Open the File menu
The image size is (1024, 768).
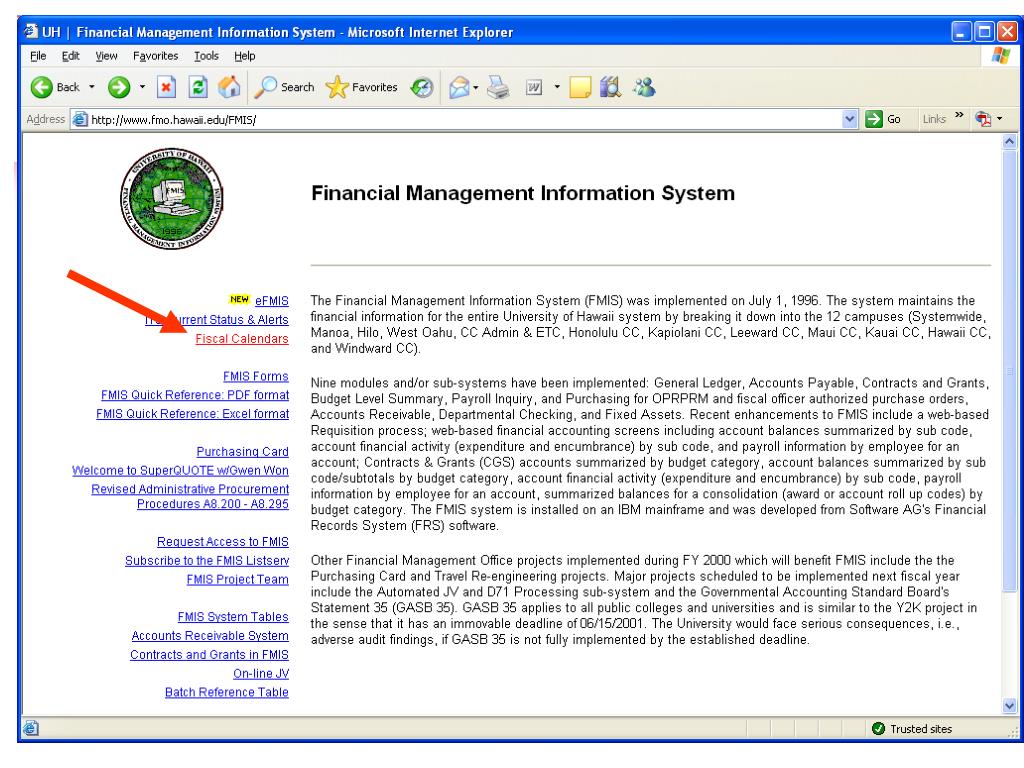click(x=38, y=56)
